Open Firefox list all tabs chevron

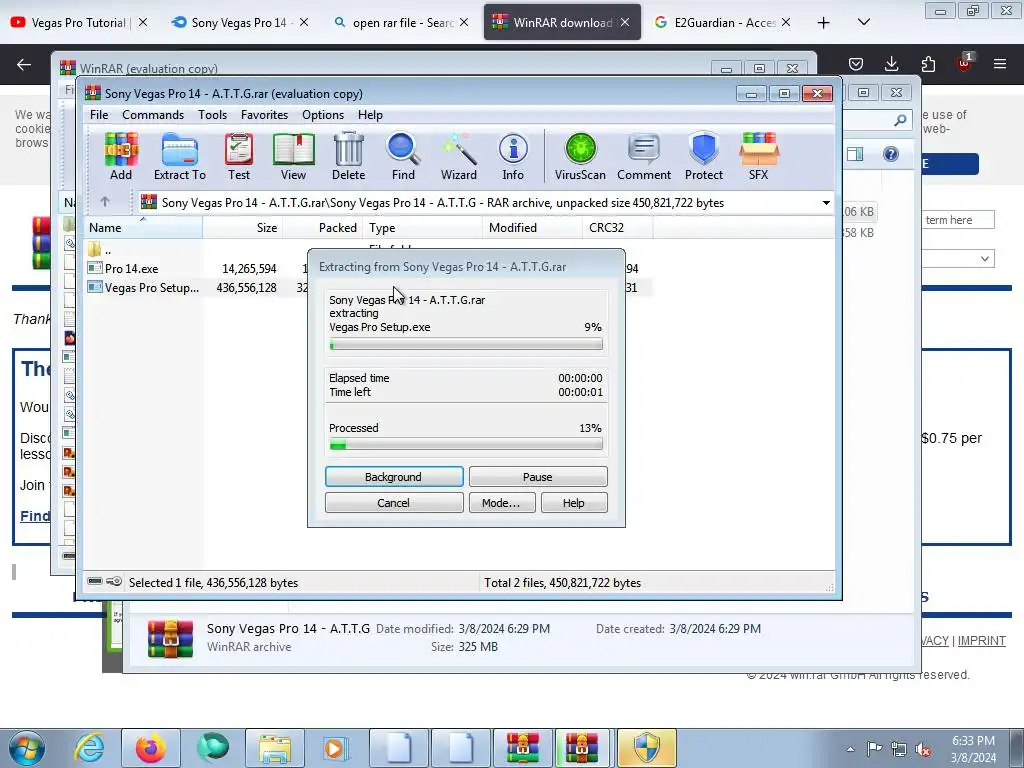coord(863,22)
